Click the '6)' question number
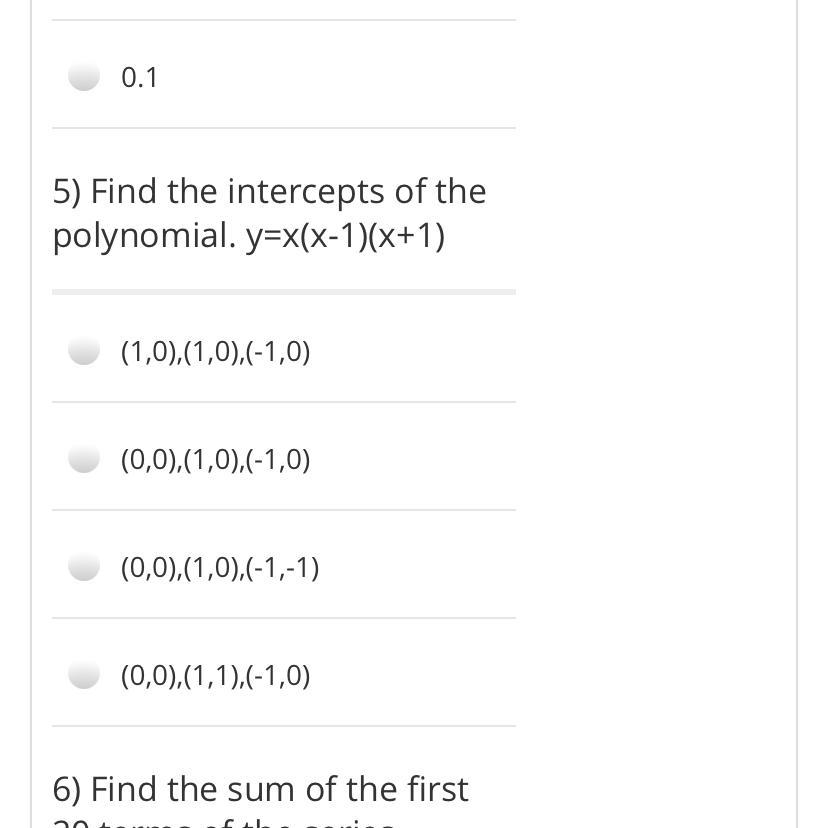The width and height of the screenshot is (828, 828). 67,789
